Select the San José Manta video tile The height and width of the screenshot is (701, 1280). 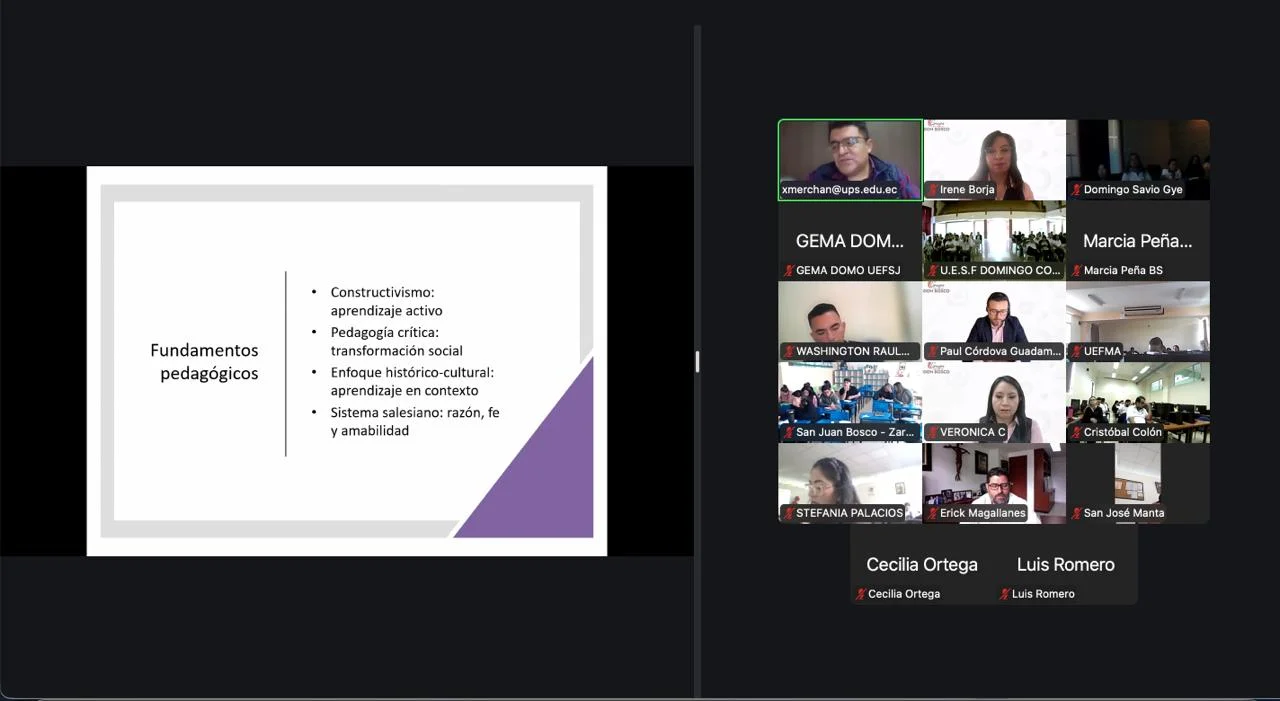tap(1138, 478)
